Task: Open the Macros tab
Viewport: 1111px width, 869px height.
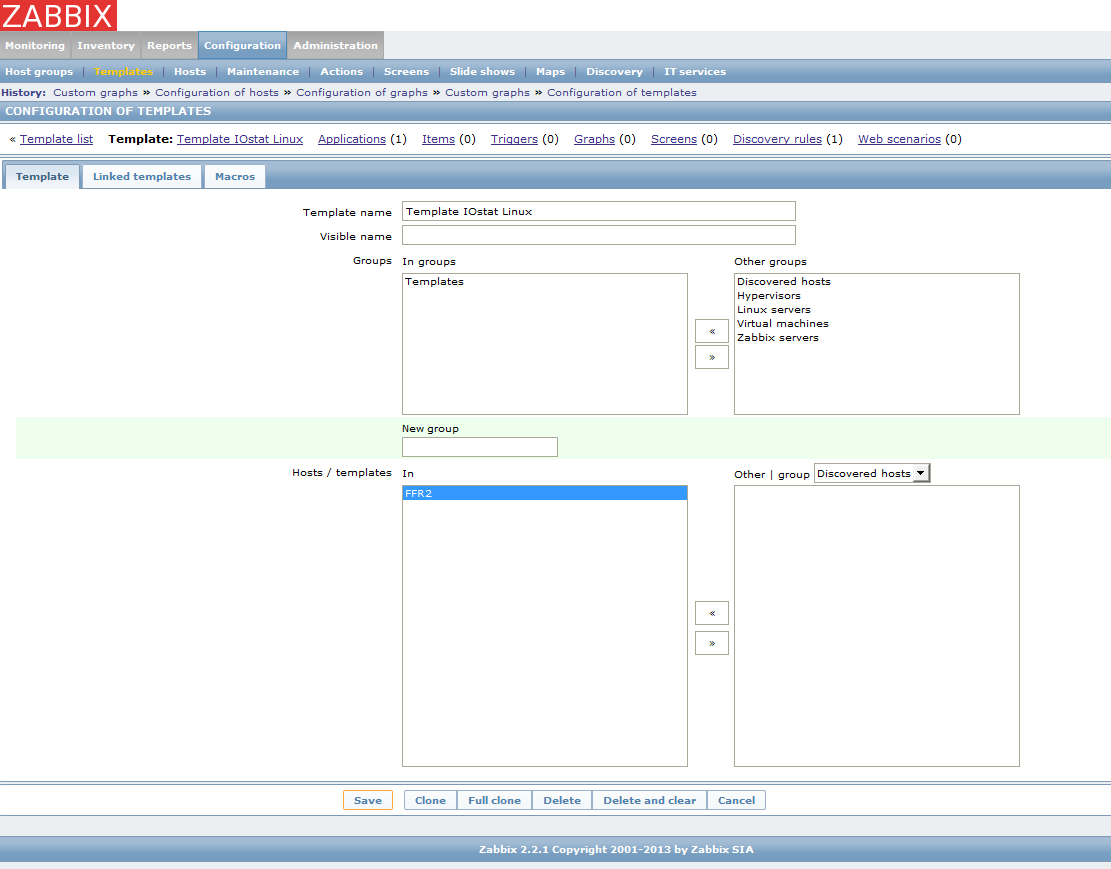Action: [x=235, y=177]
